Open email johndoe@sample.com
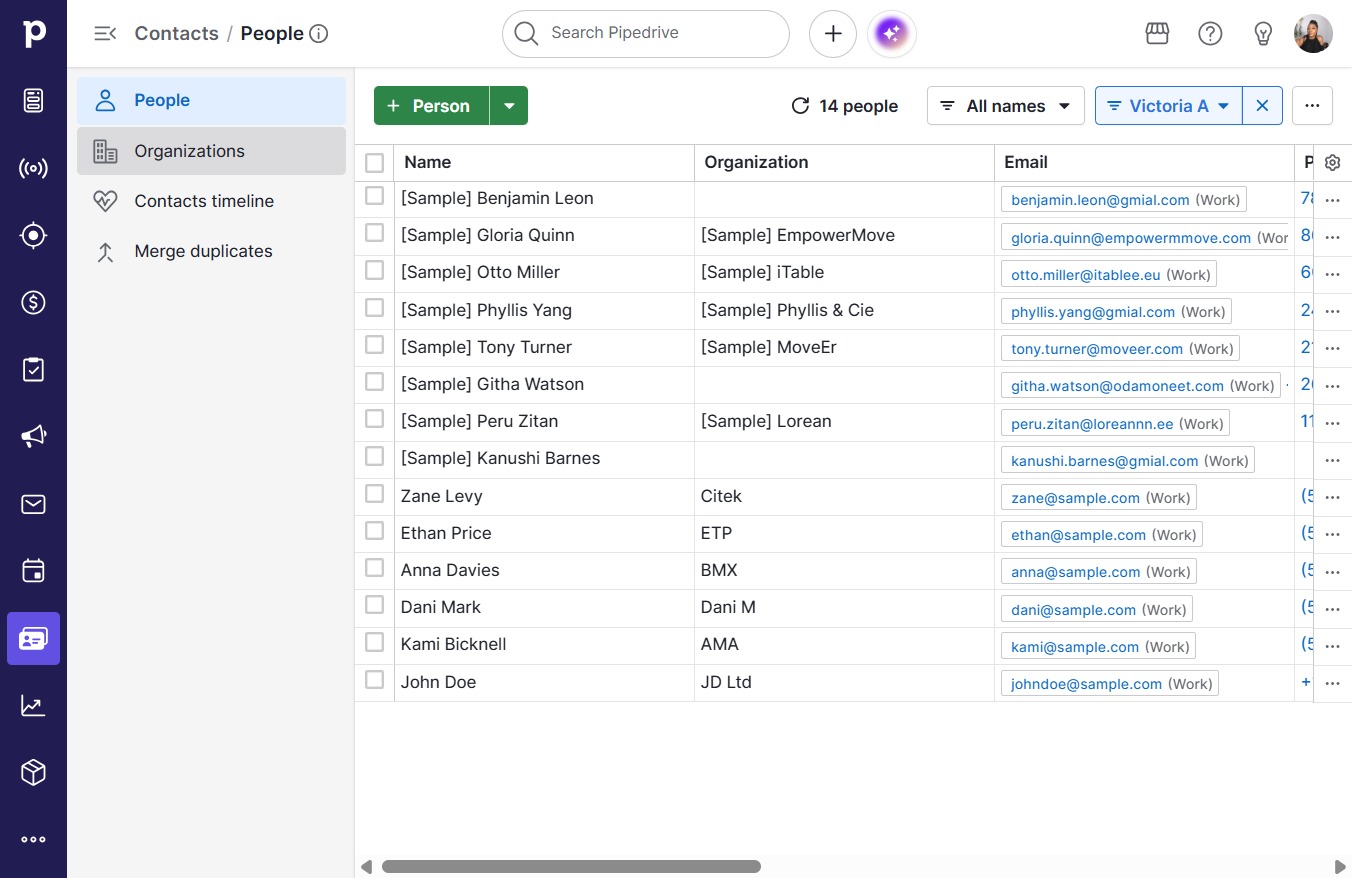The image size is (1352, 878). [1086, 684]
